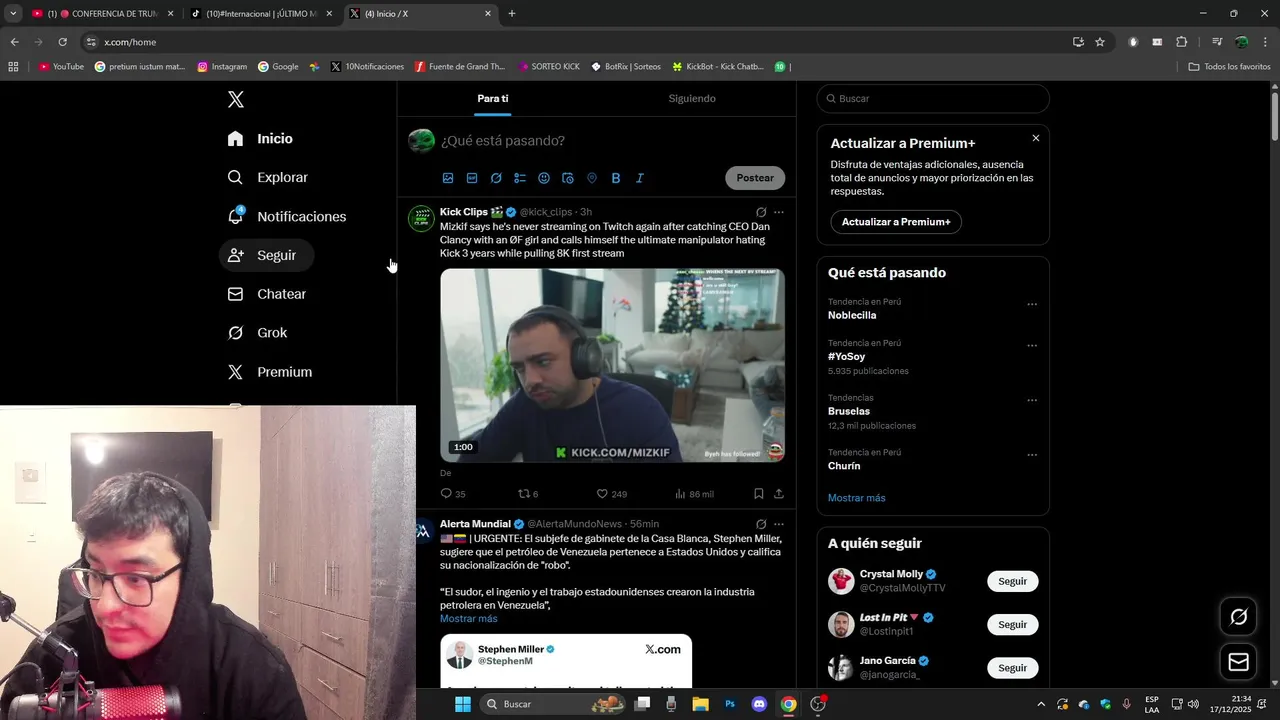Schedule the post with calendar icon
Screen dimensions: 1280x720
[568, 178]
